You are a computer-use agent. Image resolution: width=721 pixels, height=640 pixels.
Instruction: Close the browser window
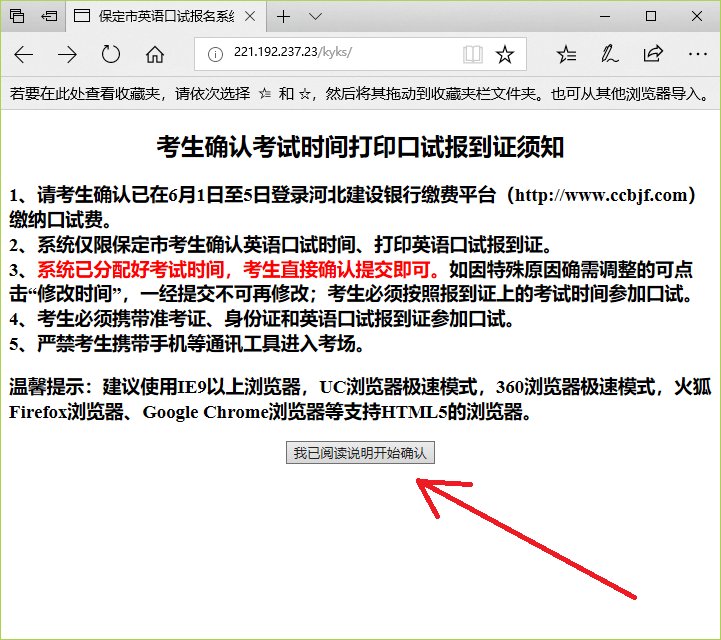coord(697,17)
